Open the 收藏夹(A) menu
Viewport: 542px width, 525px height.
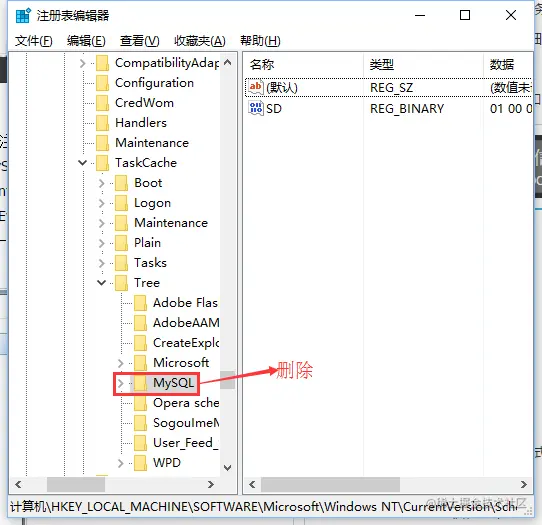click(200, 41)
